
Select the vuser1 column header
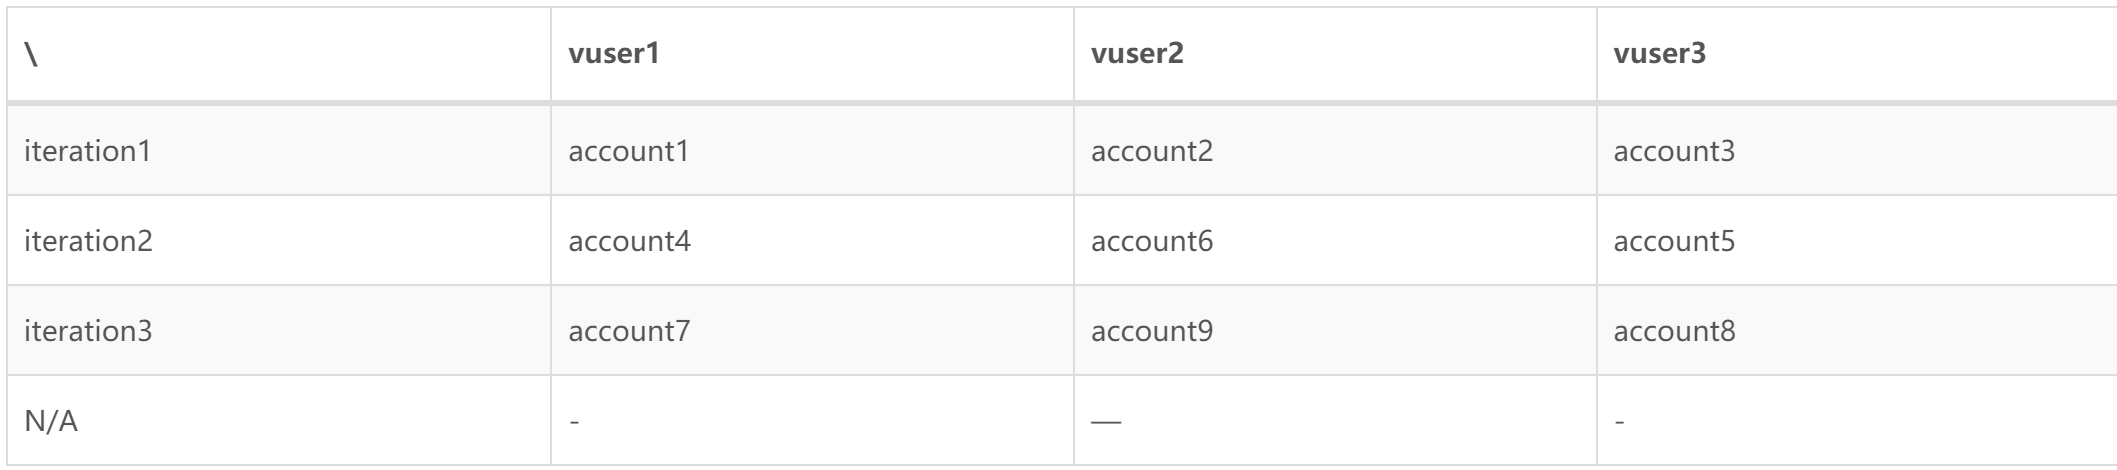pos(614,54)
